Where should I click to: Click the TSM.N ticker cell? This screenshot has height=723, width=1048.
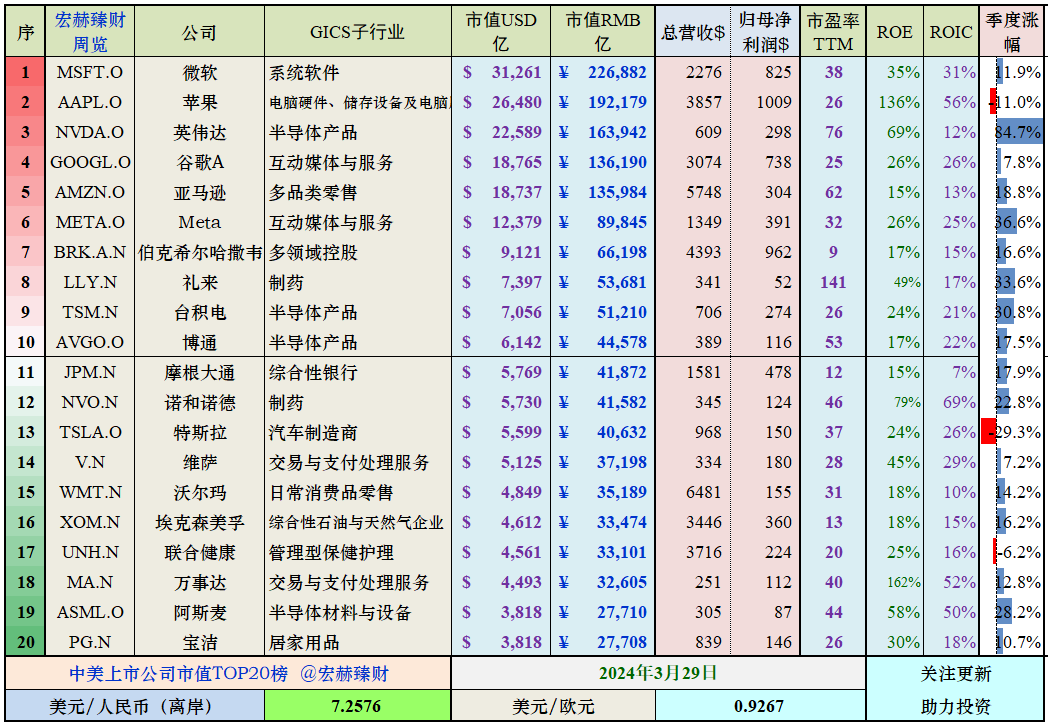(90, 312)
